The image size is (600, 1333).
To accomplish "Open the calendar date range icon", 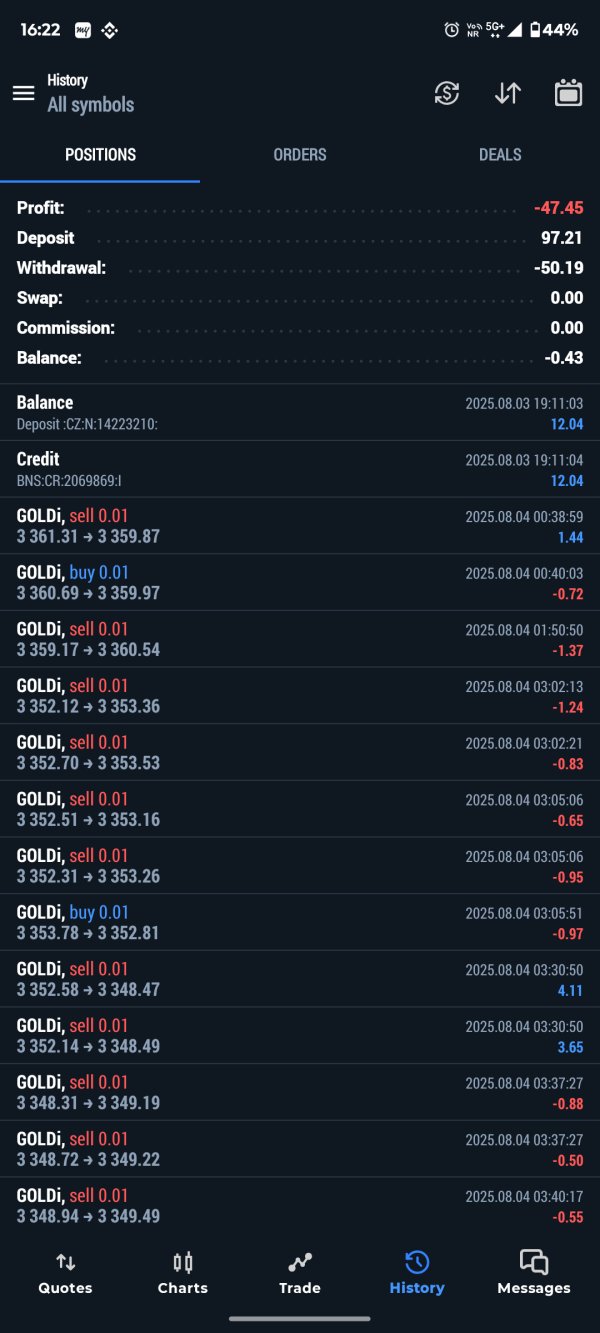I will (569, 93).
